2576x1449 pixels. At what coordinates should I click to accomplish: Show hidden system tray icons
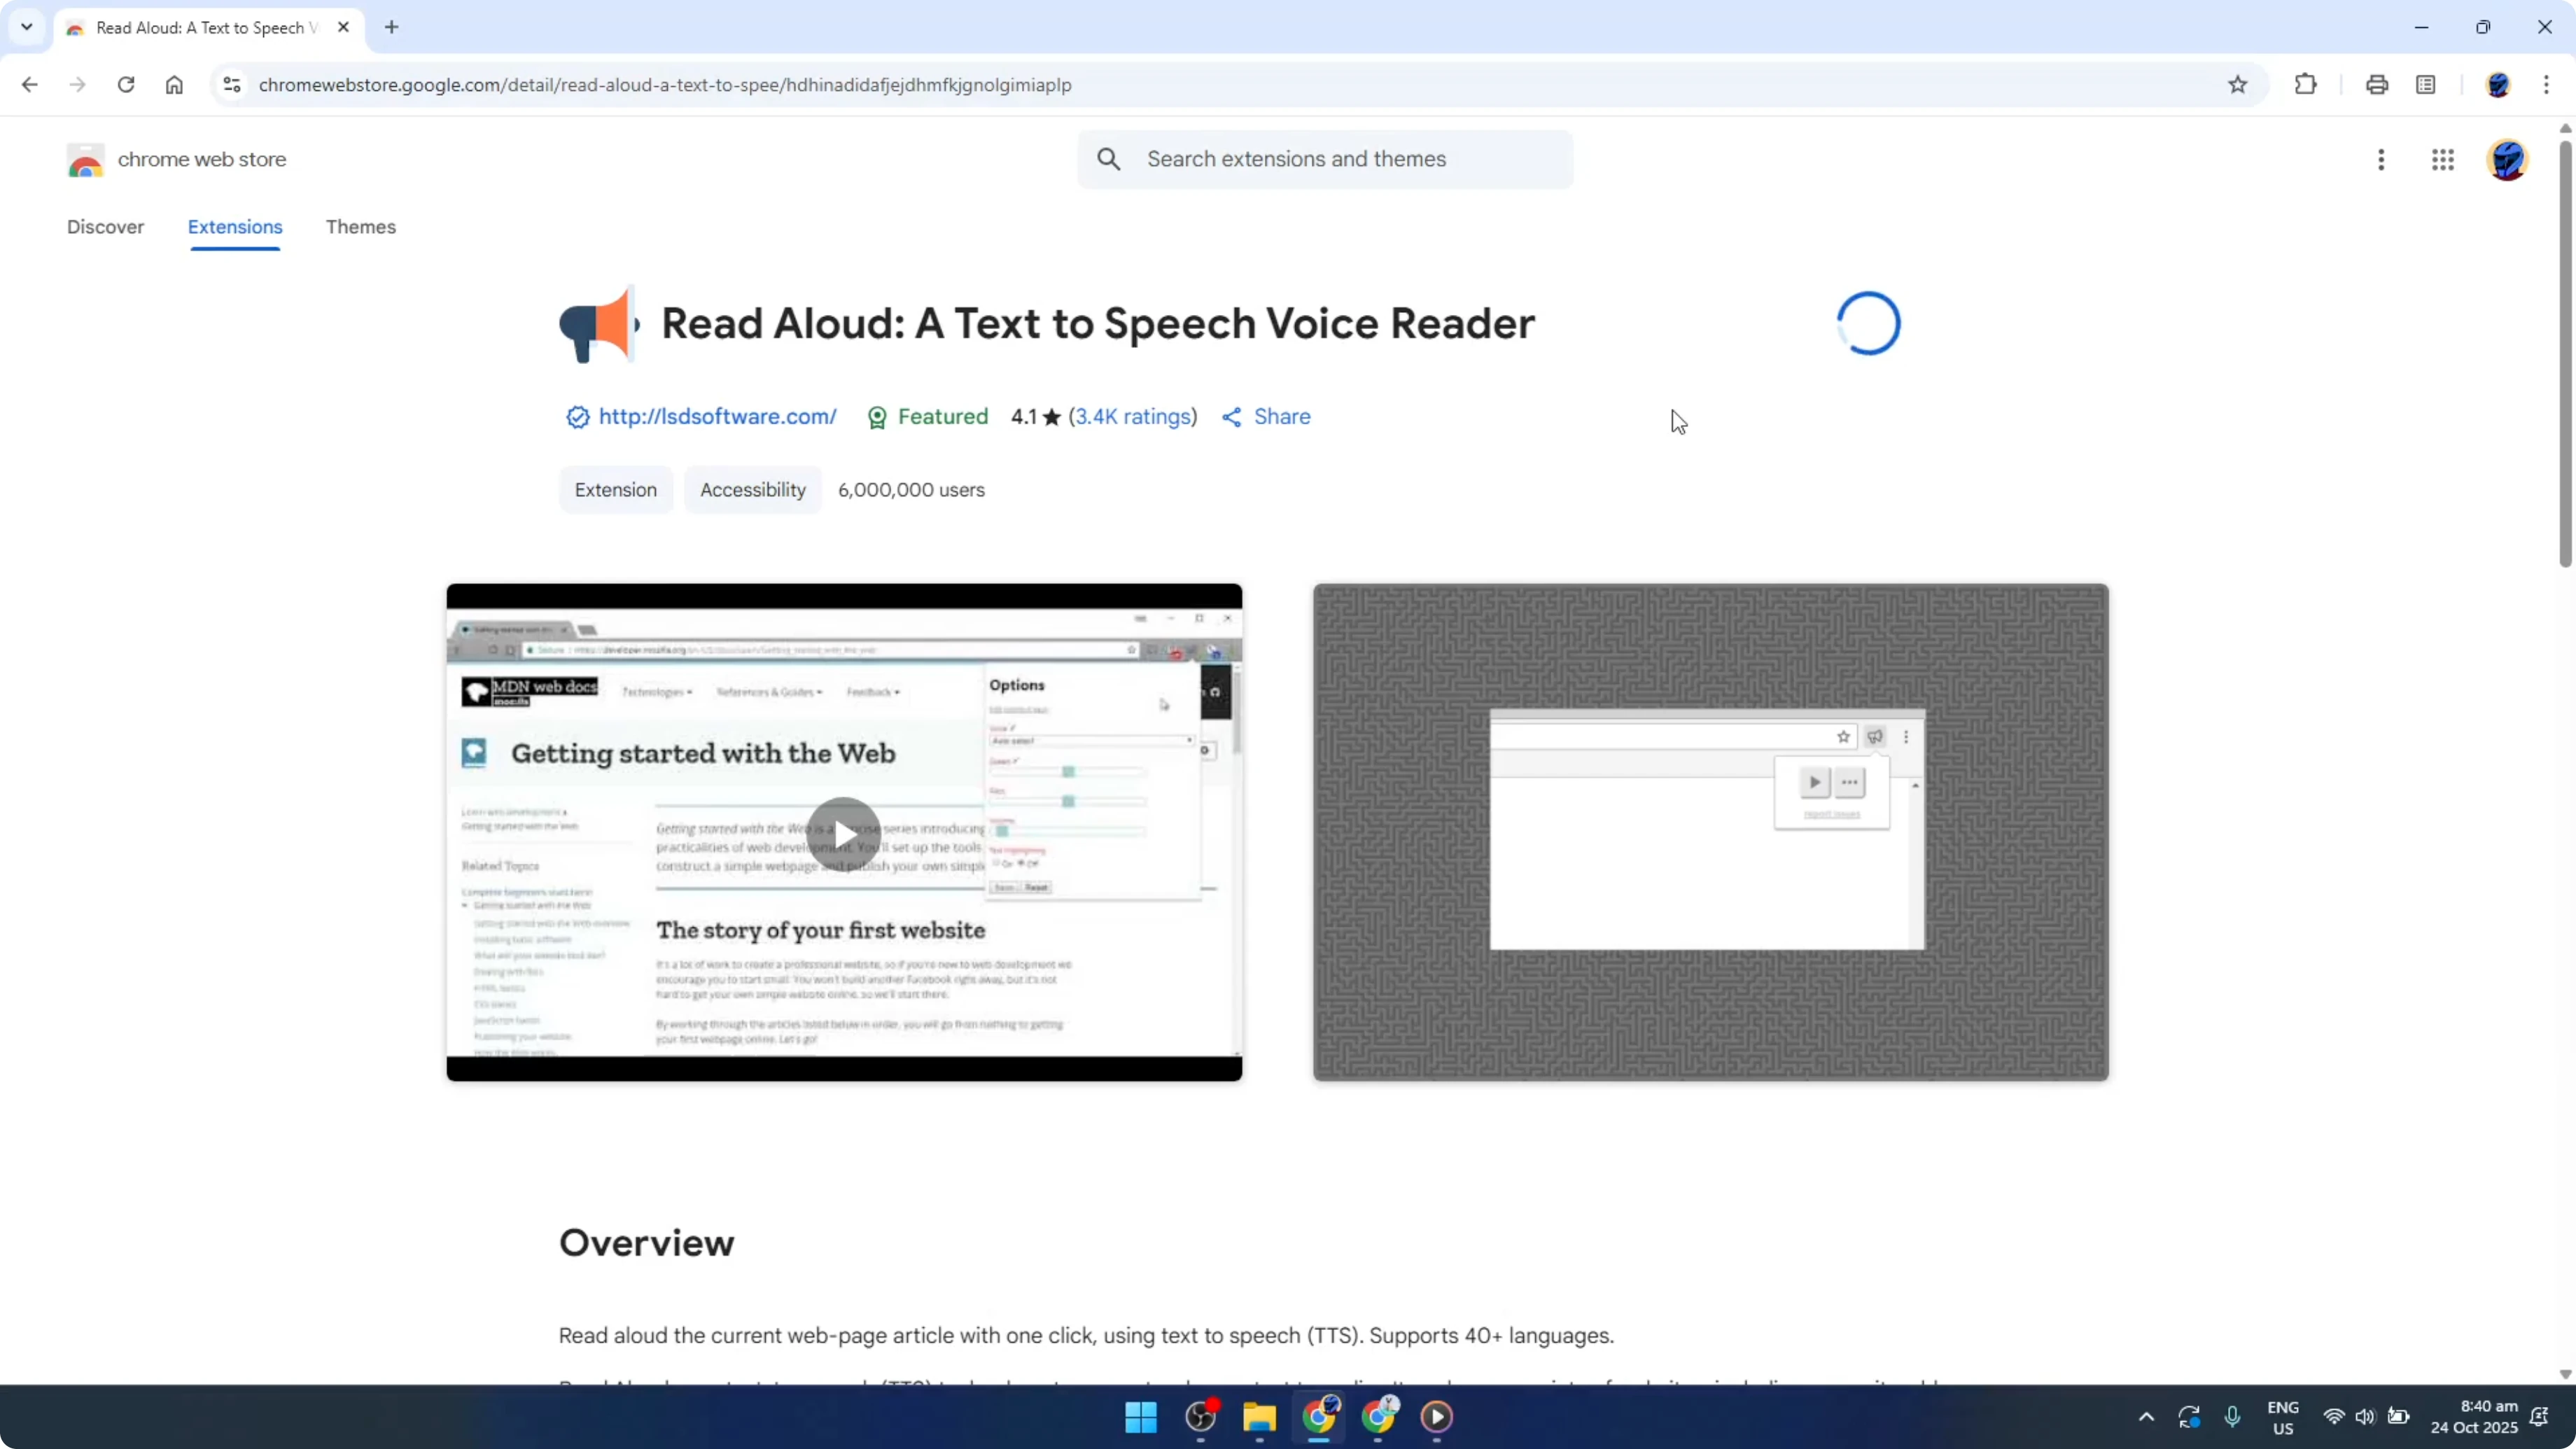click(2146, 1417)
